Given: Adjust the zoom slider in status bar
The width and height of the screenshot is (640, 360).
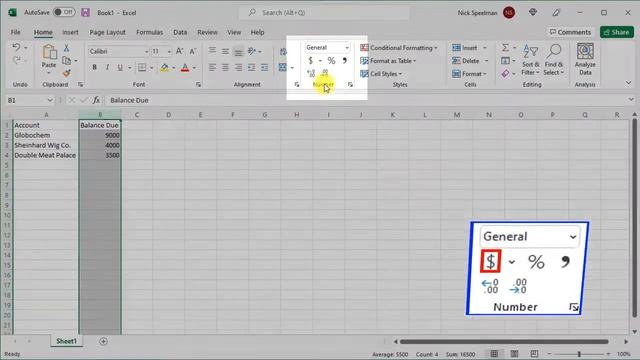Looking at the screenshot, I should [x=579, y=354].
